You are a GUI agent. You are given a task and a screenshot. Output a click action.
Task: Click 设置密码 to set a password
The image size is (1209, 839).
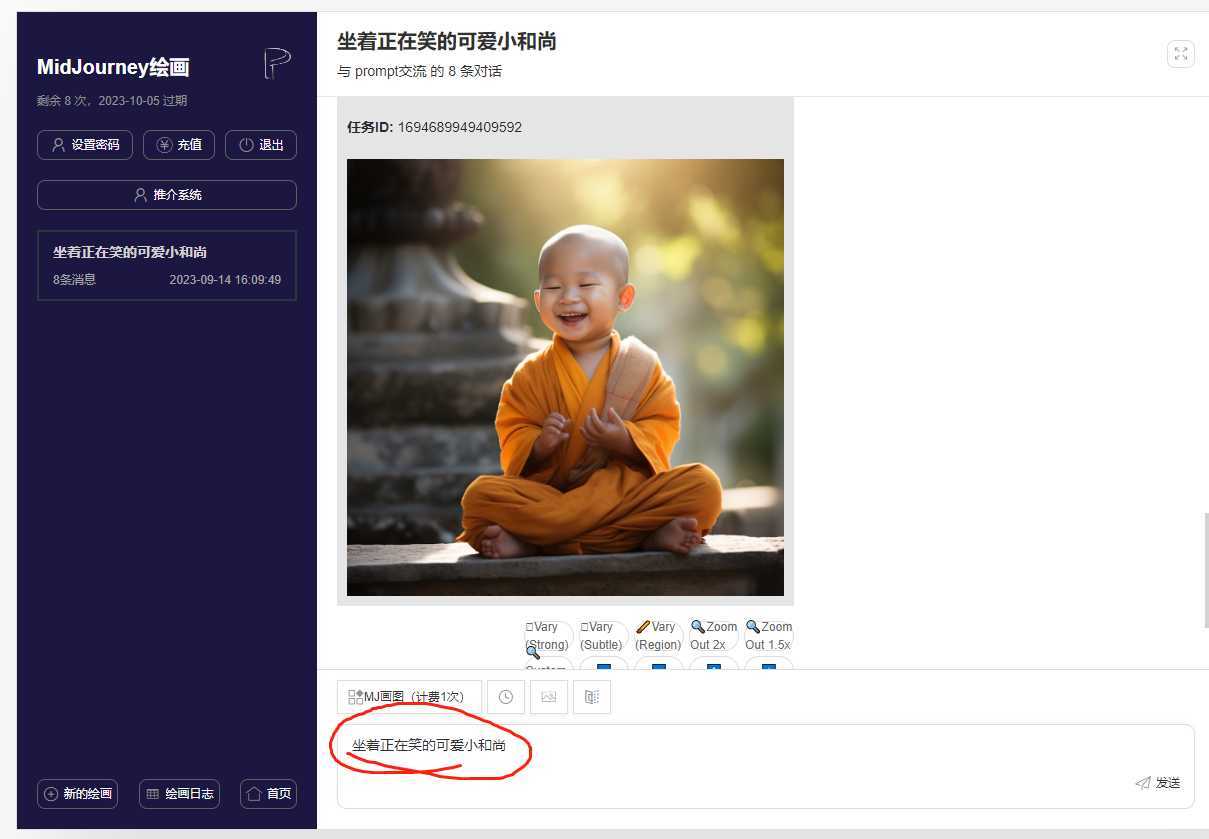pyautogui.click(x=84, y=144)
